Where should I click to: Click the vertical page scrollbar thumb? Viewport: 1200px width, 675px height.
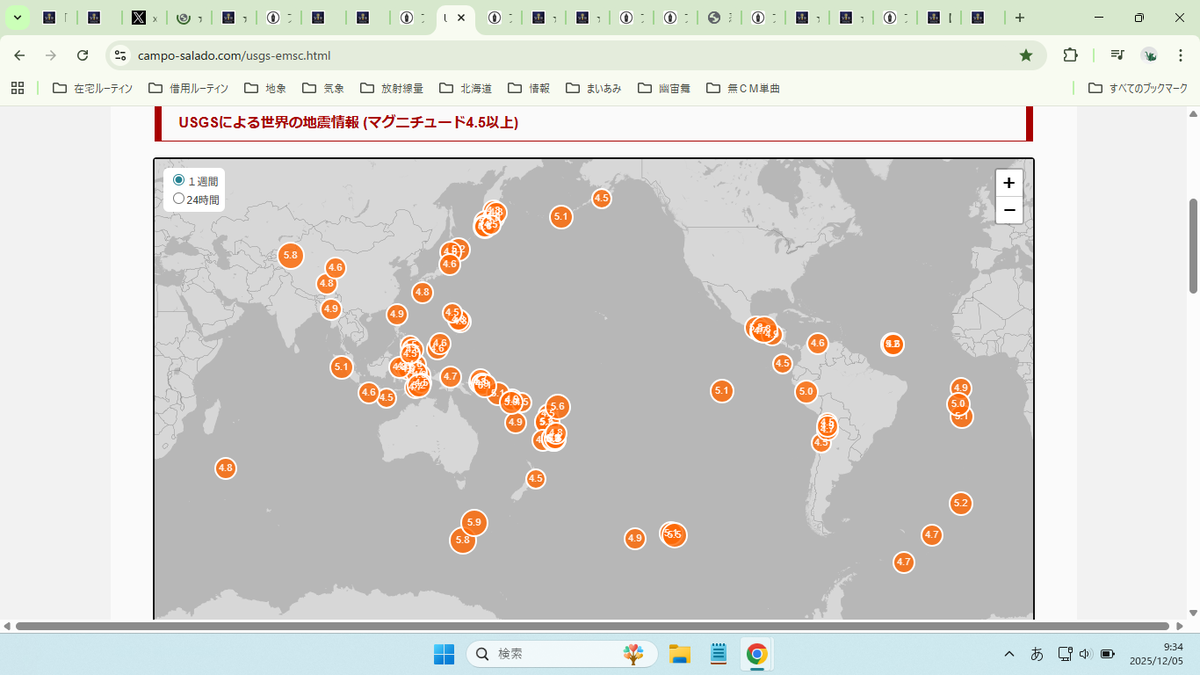[1193, 245]
